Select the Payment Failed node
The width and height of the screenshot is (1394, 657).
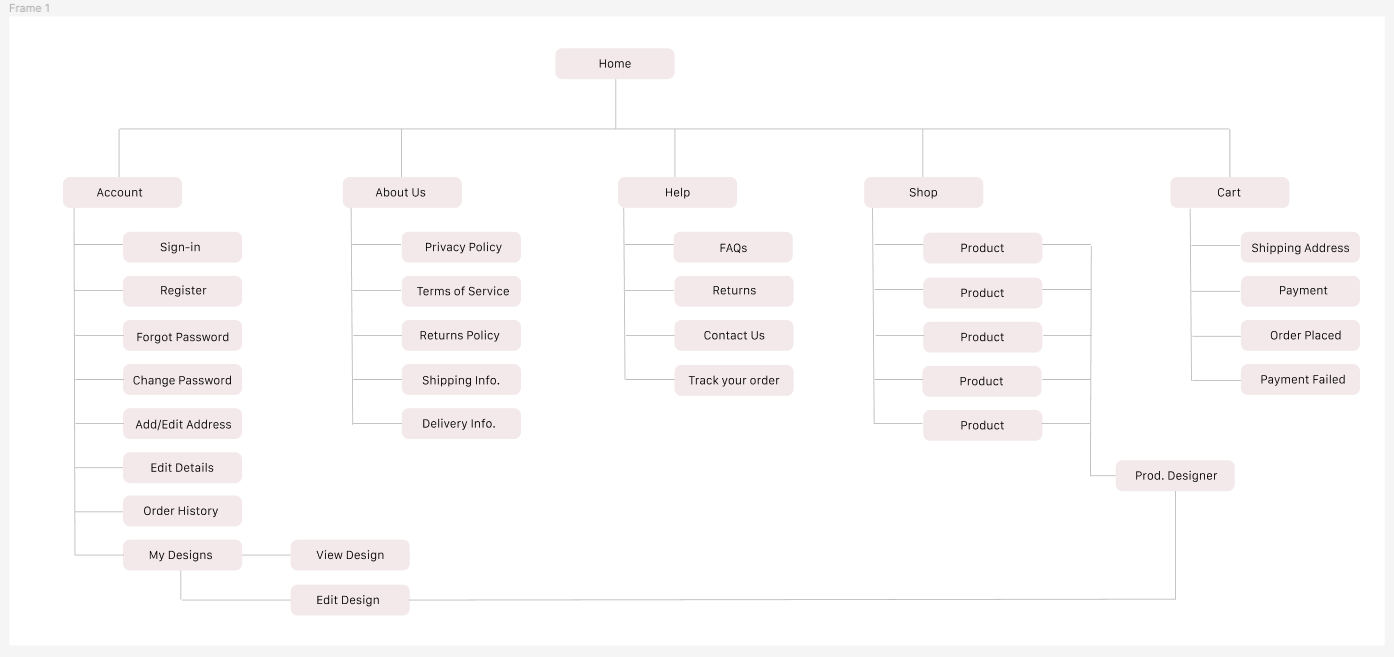pyautogui.click(x=1300, y=380)
